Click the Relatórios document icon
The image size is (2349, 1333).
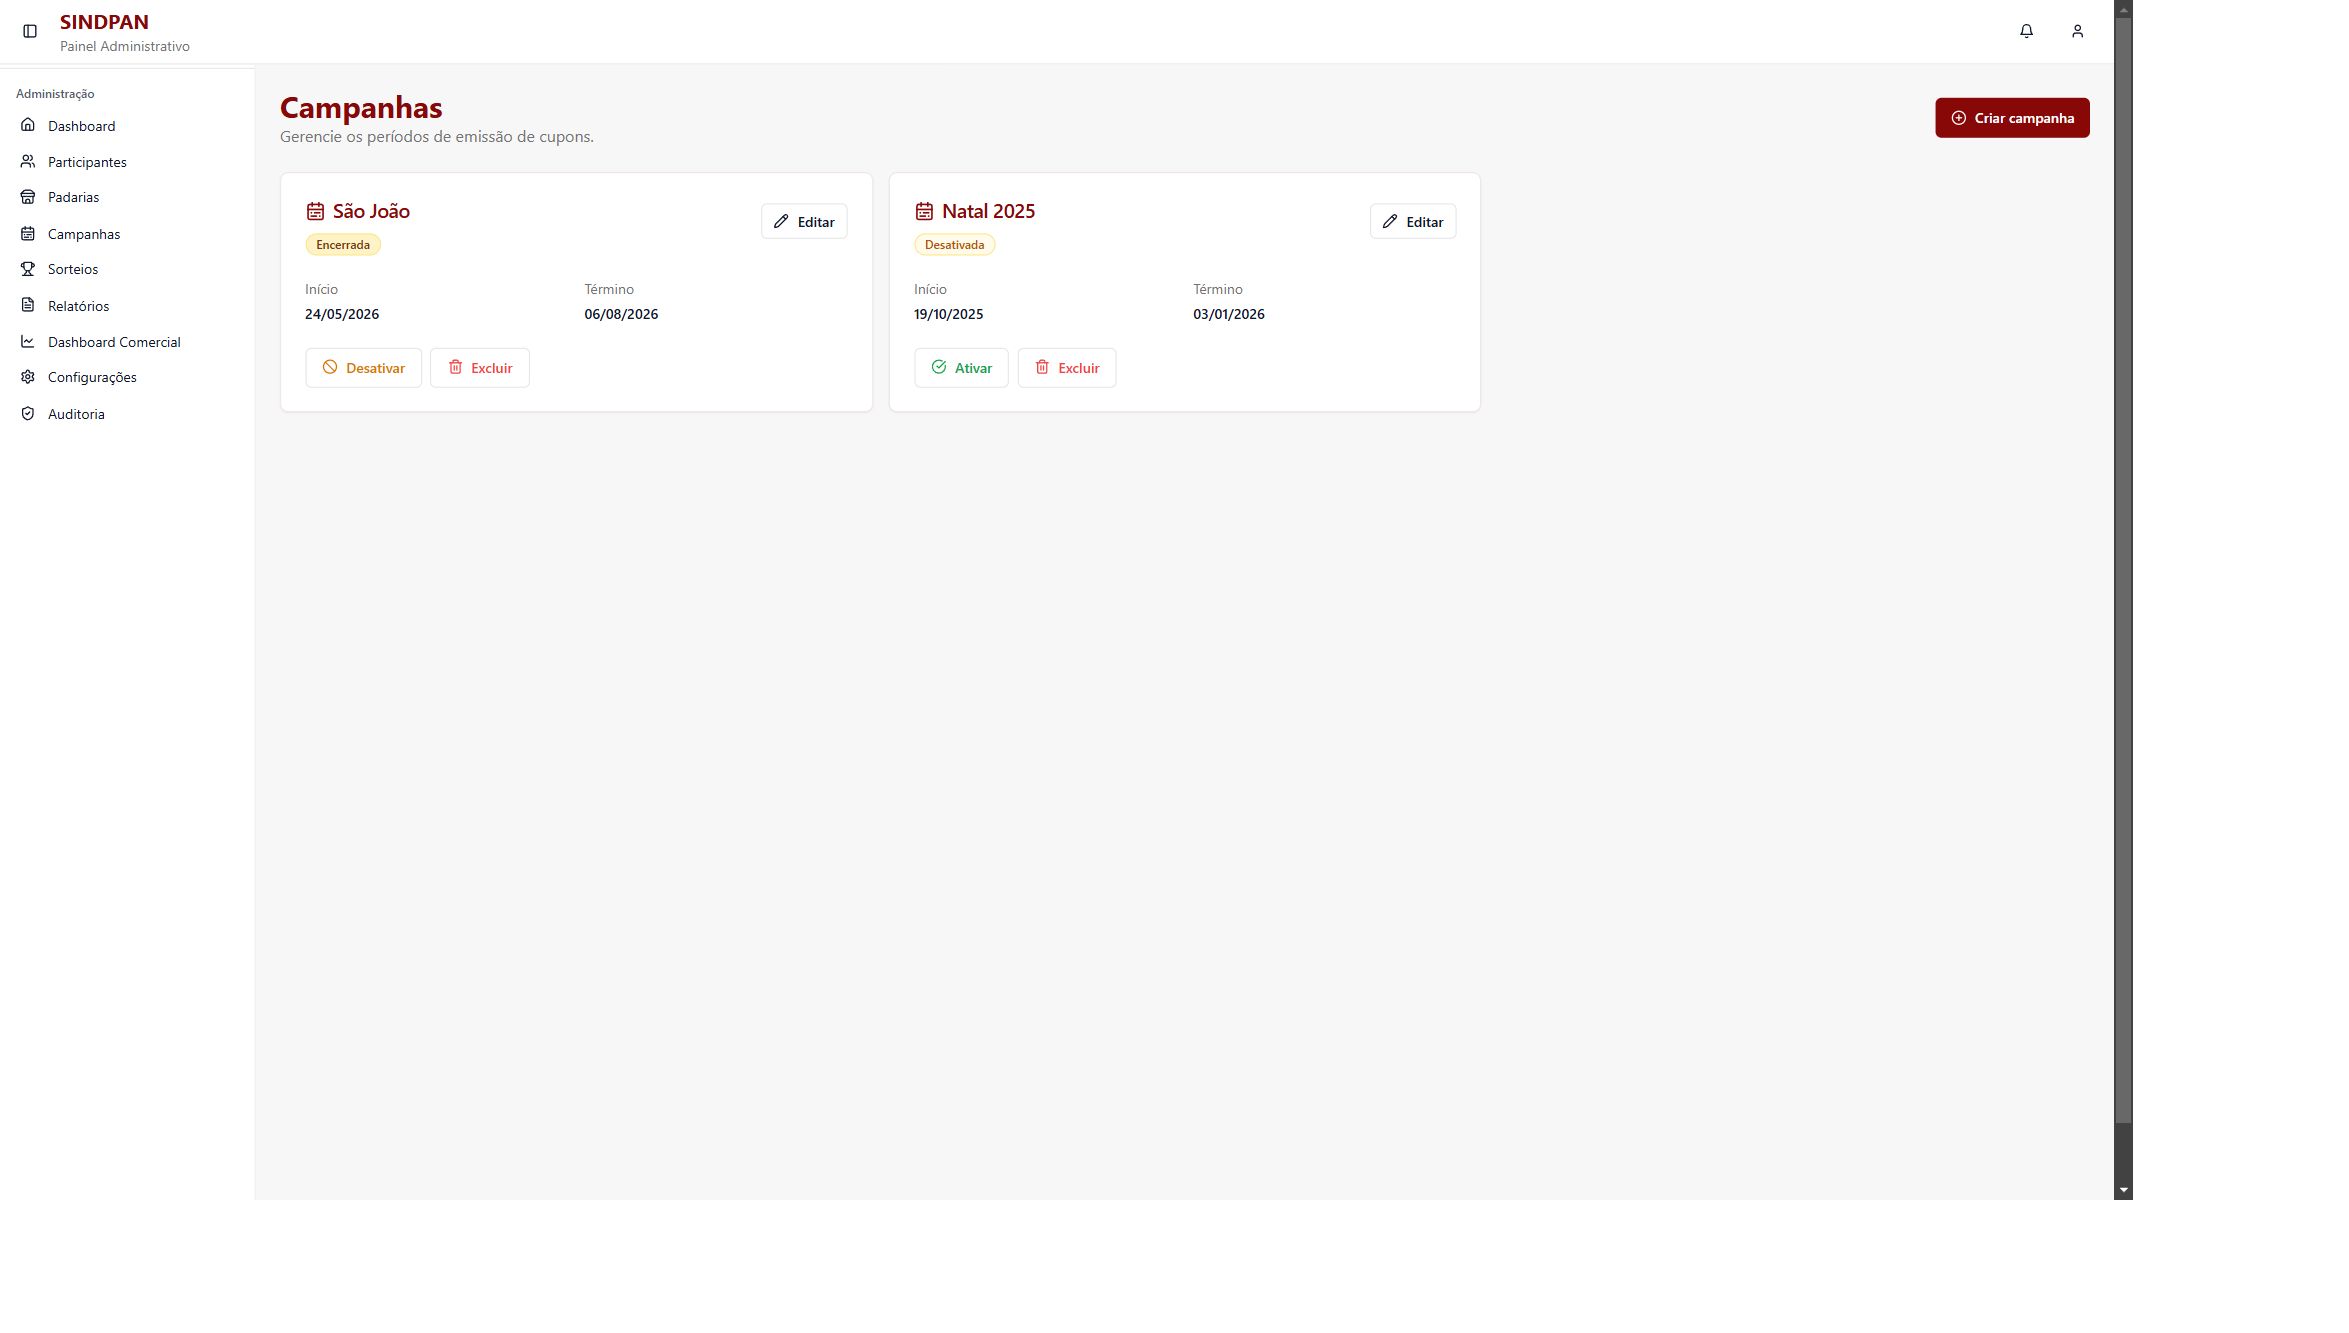pyautogui.click(x=28, y=305)
